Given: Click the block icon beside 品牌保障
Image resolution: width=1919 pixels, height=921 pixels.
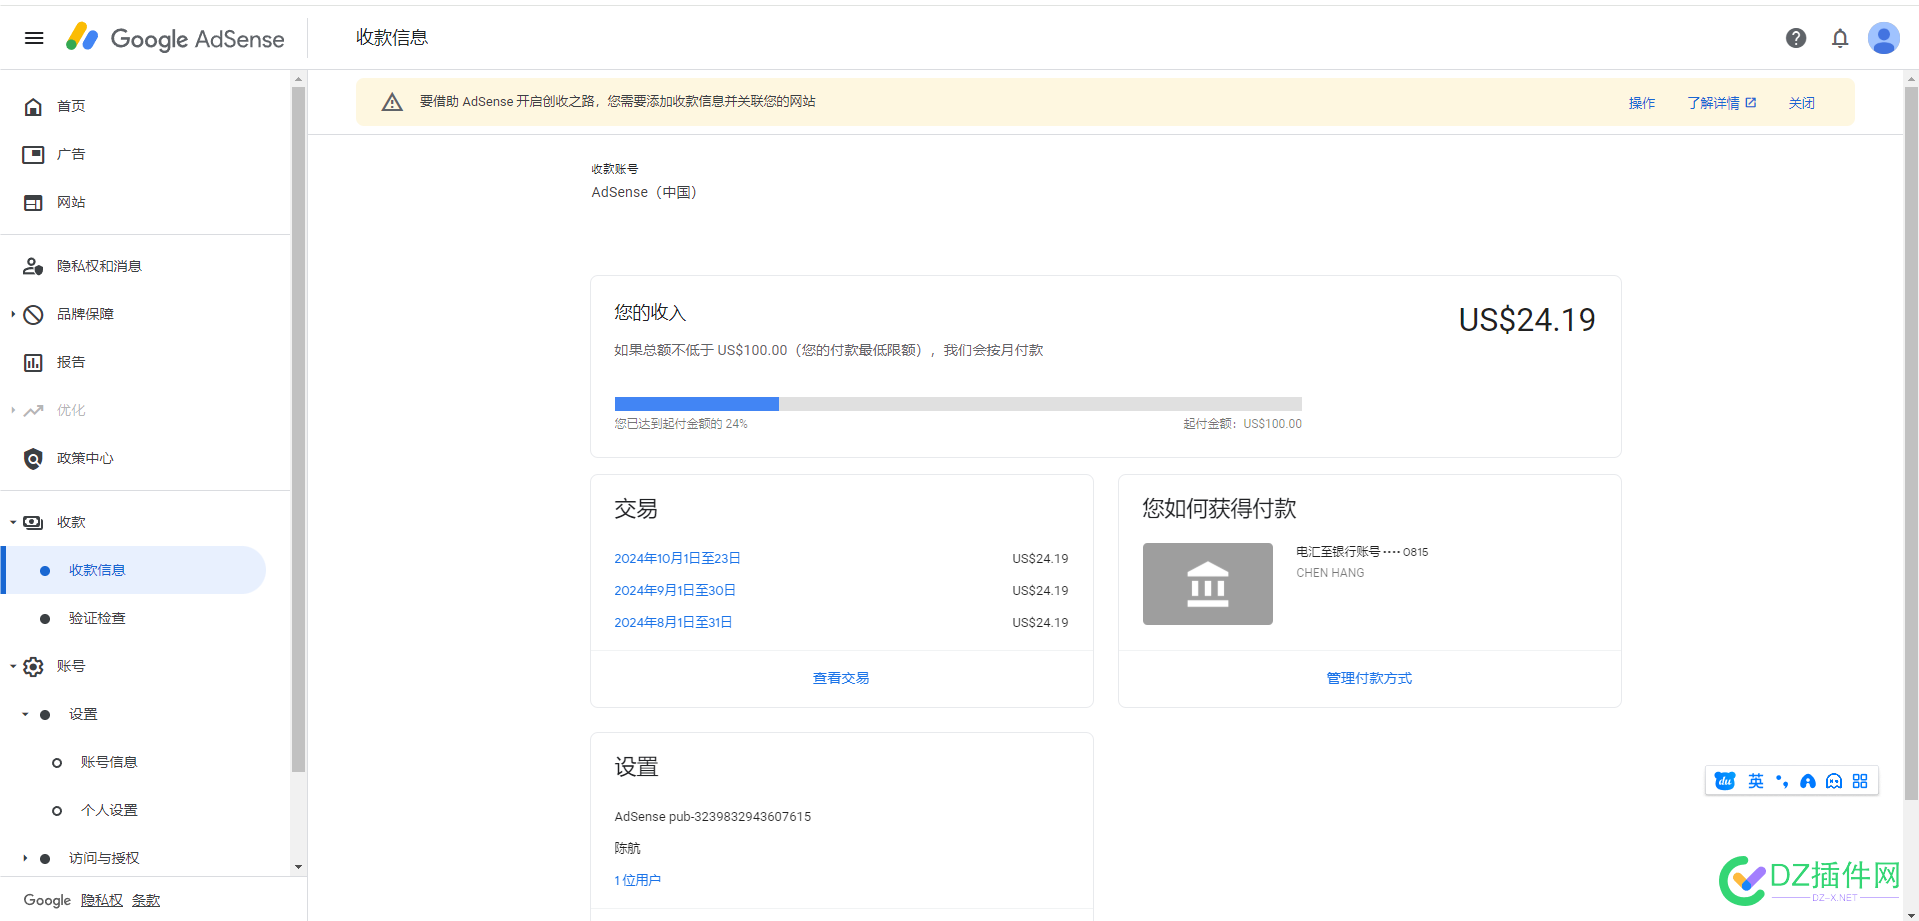Looking at the screenshot, I should (x=33, y=314).
